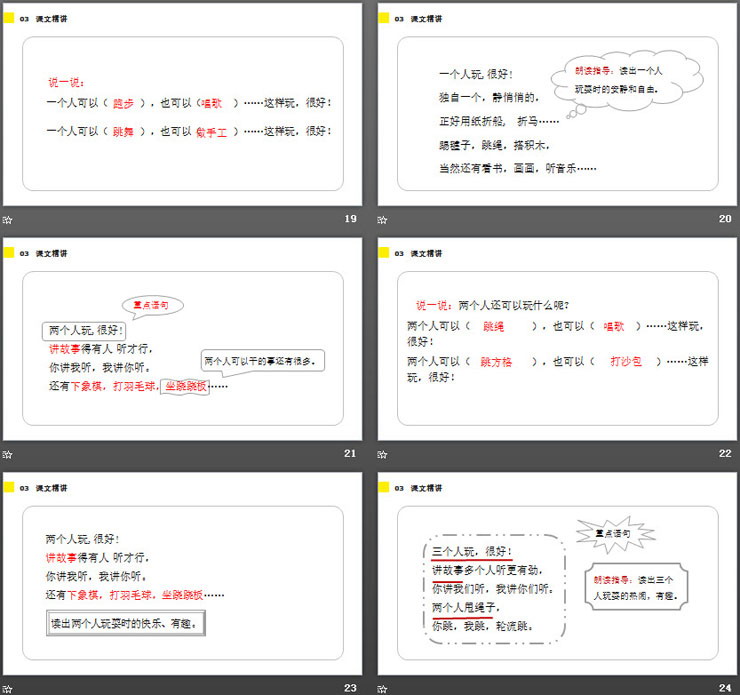Click the animation star icon under slide 21

[x=8, y=454]
